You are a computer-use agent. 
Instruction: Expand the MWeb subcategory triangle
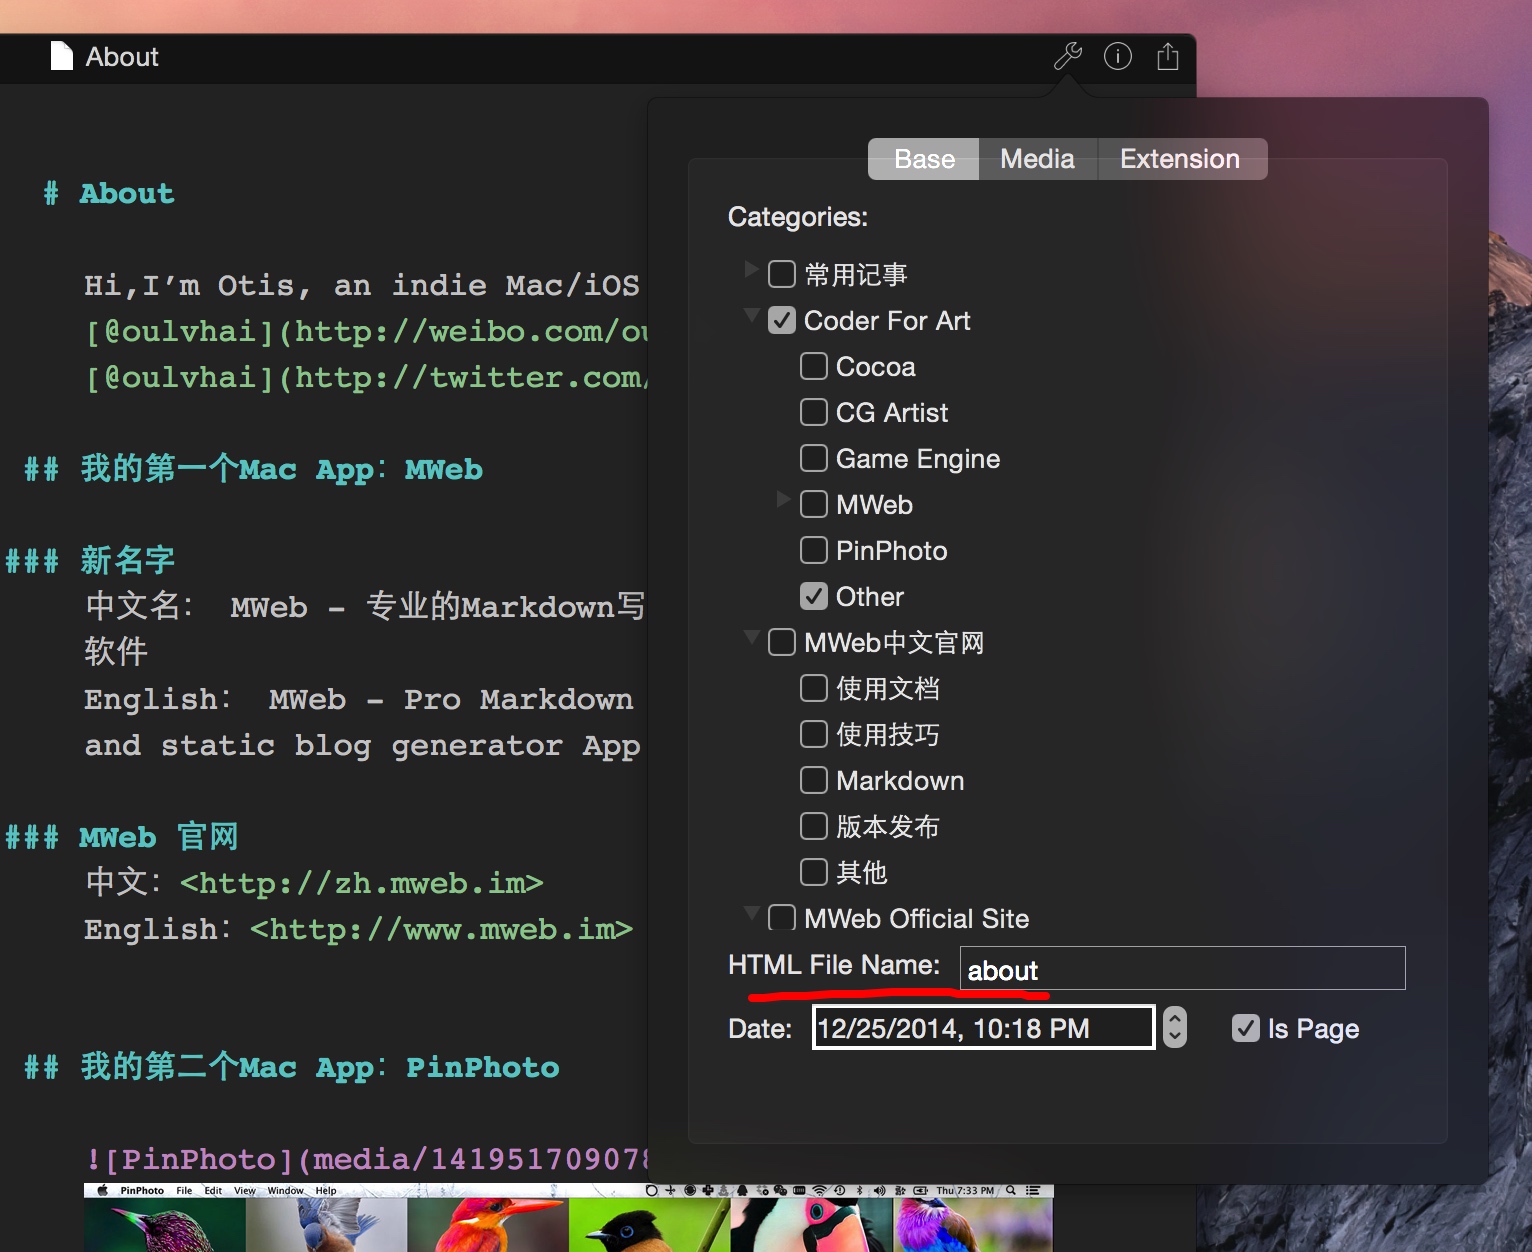[783, 499]
